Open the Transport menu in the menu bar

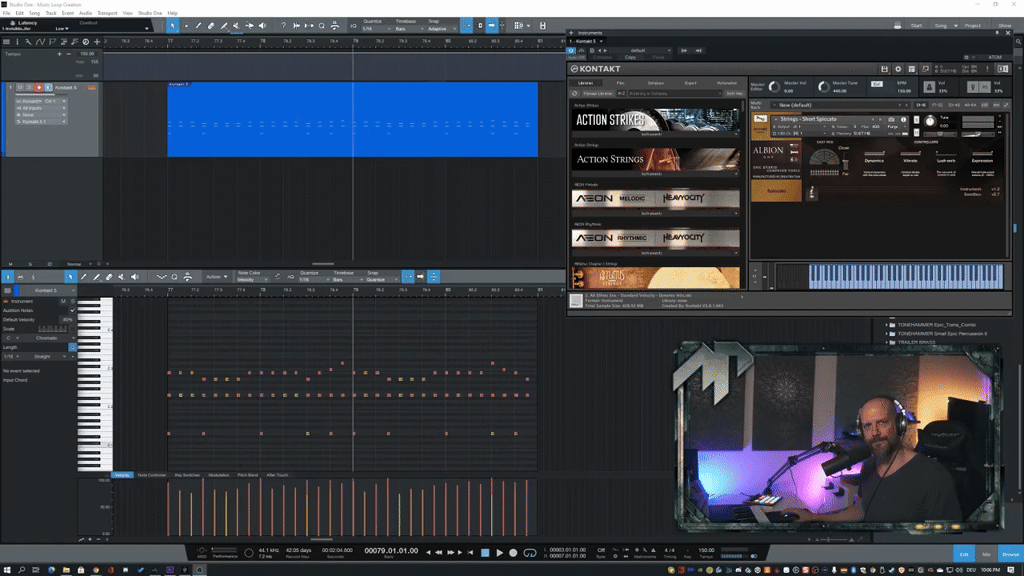pos(106,13)
